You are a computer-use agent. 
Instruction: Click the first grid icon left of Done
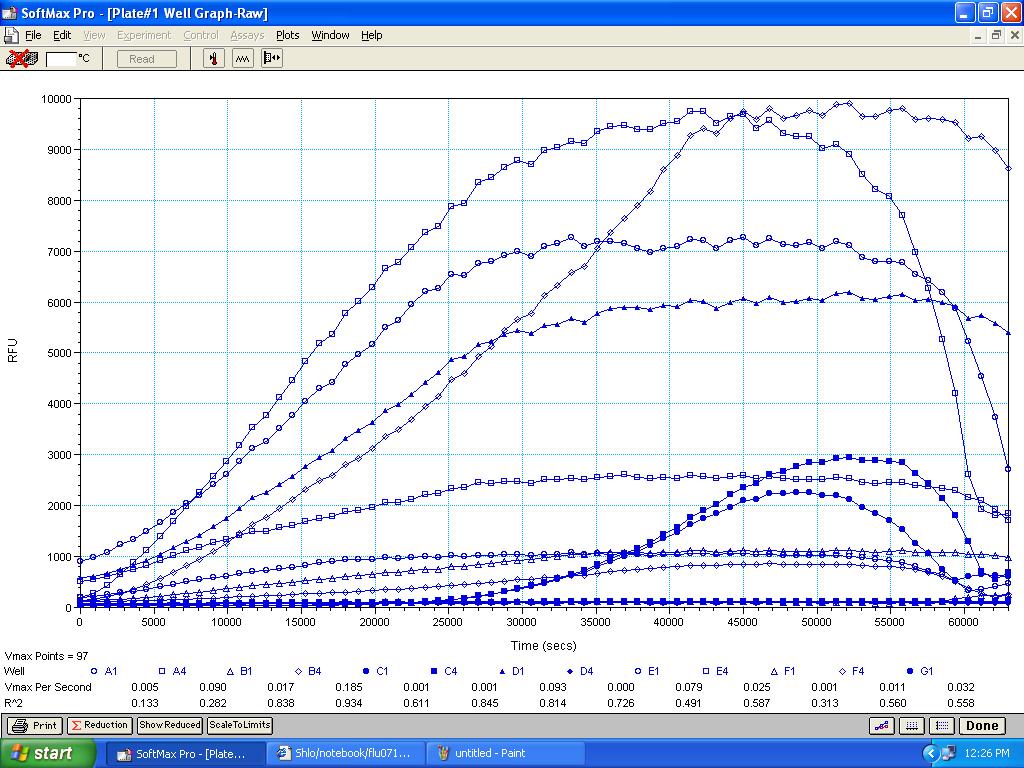click(x=912, y=726)
